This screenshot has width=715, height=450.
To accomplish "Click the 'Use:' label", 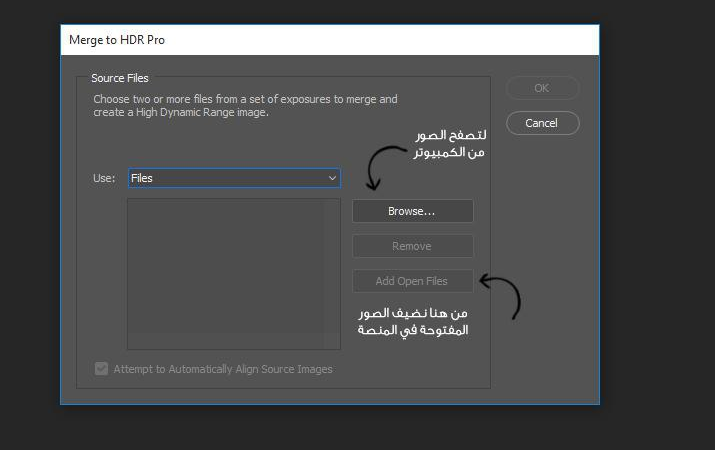I will tap(104, 178).
